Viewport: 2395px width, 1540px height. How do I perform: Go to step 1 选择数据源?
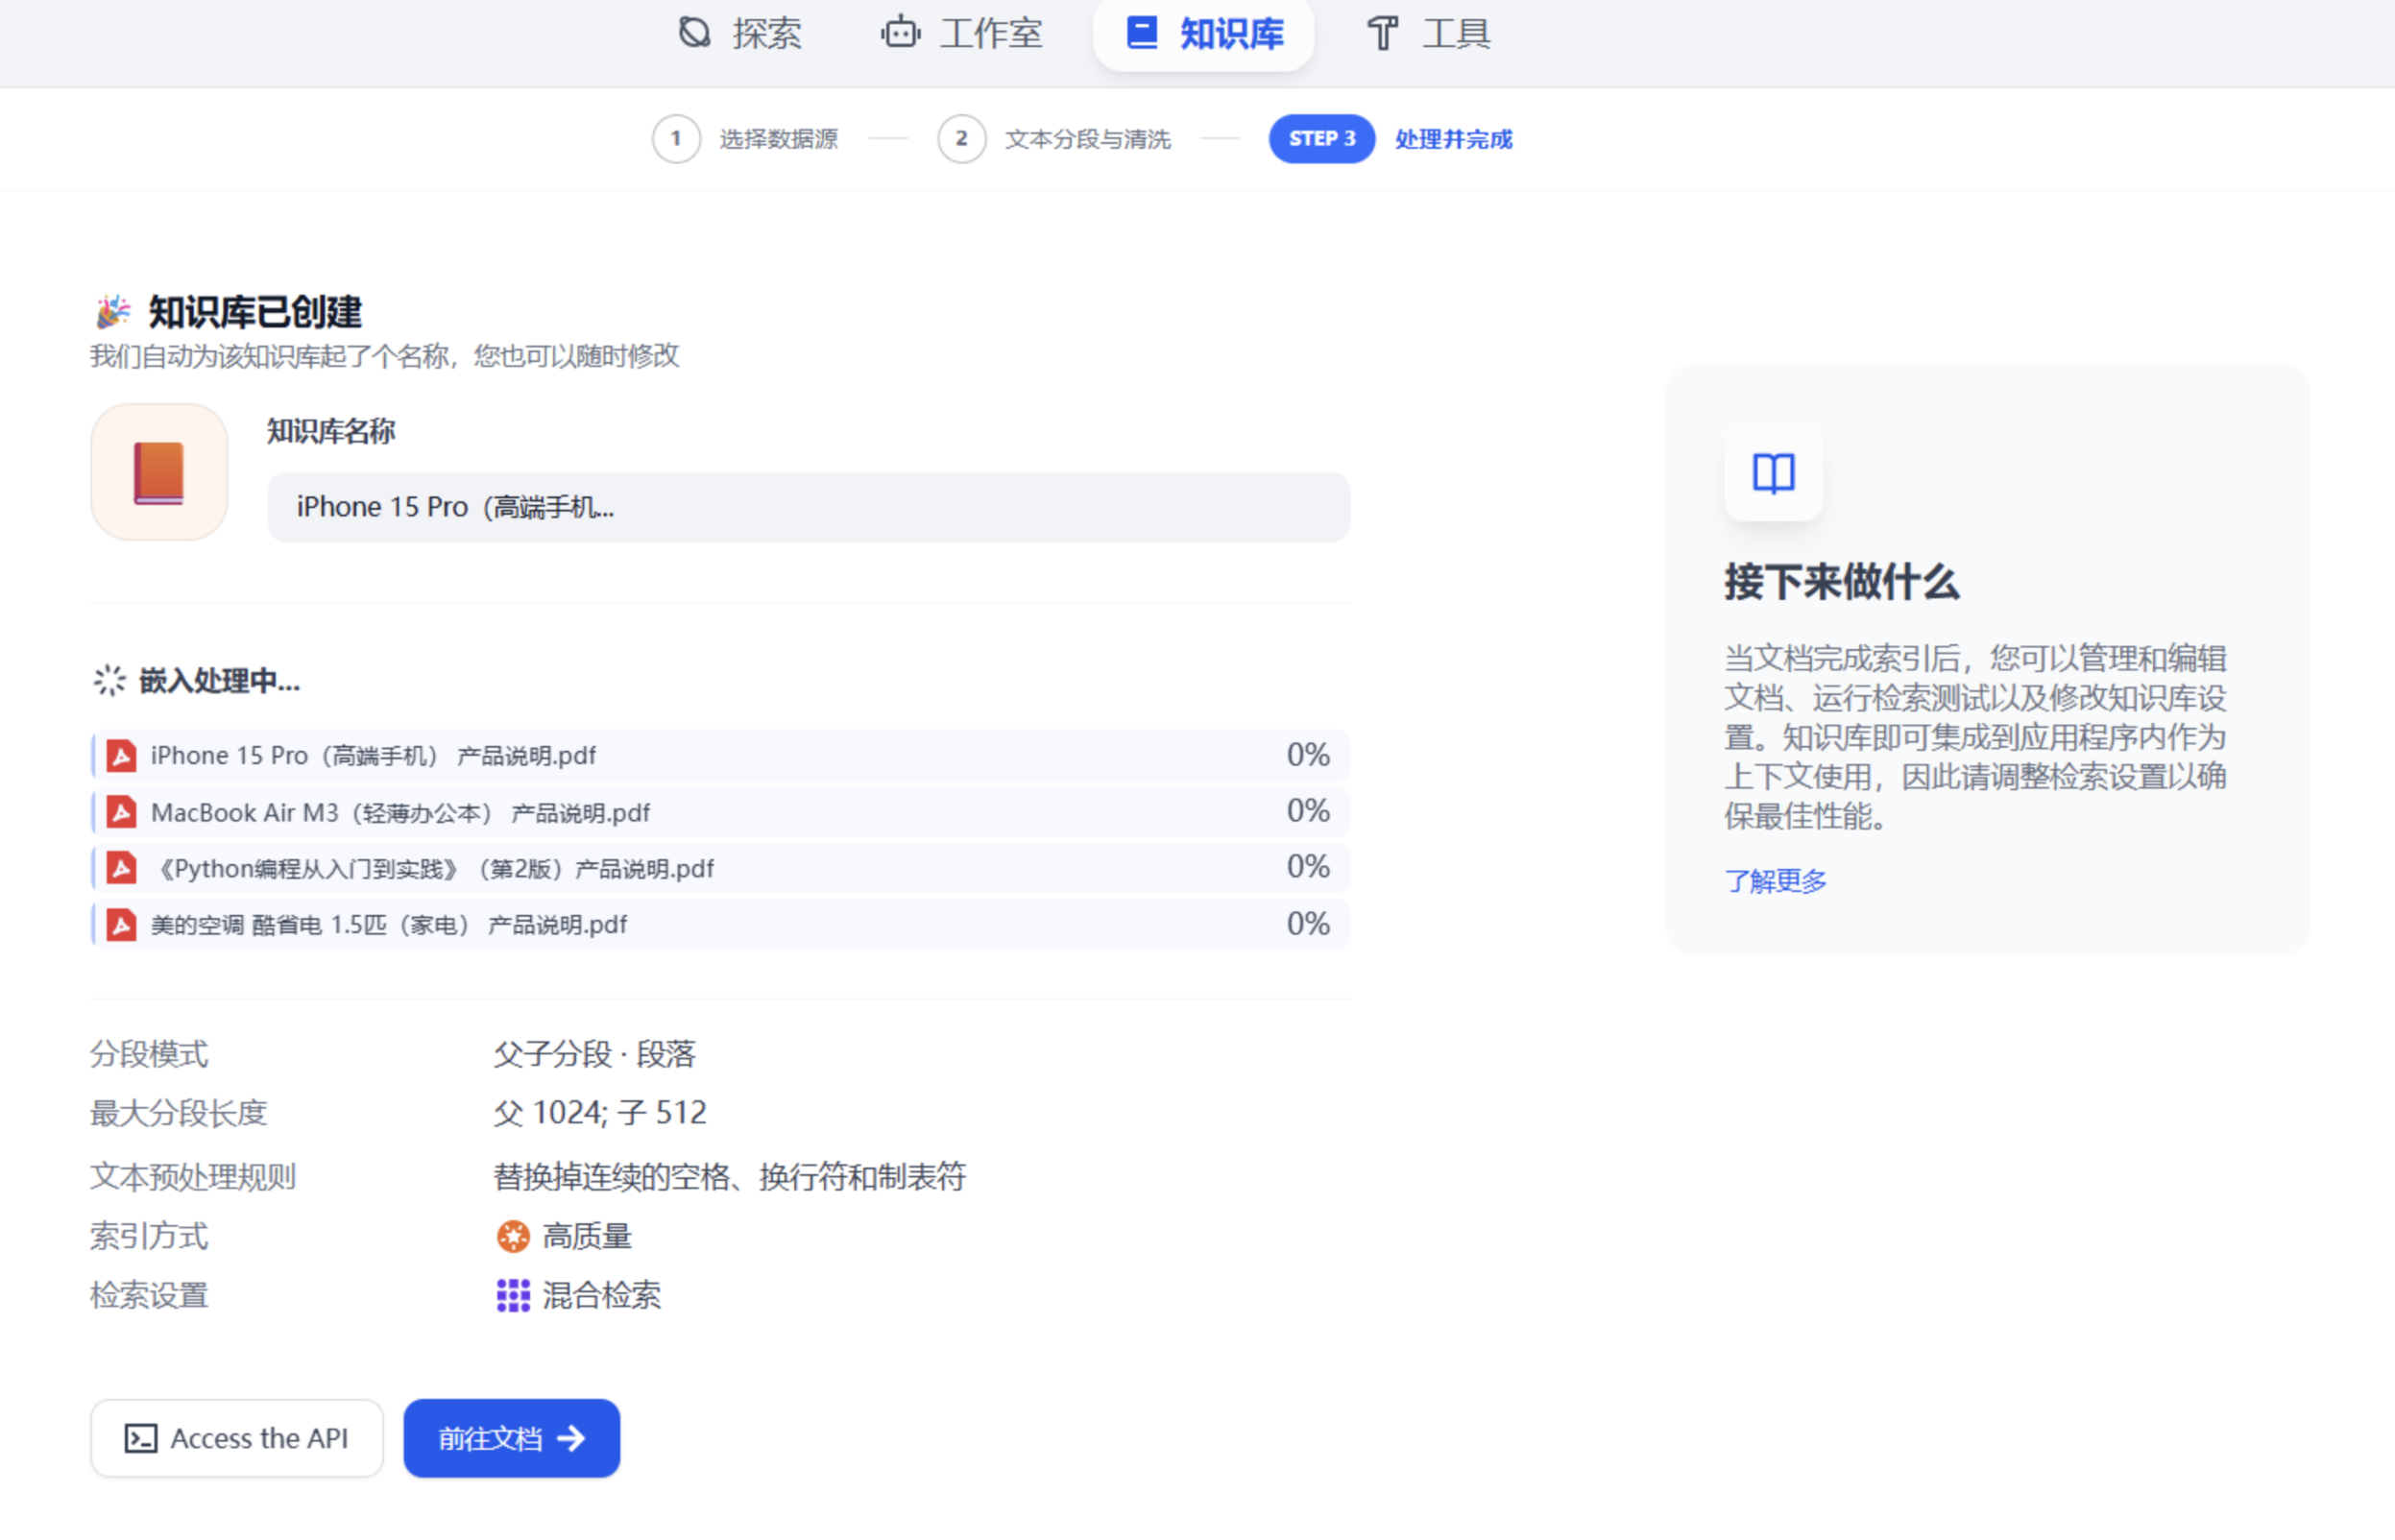coord(745,139)
